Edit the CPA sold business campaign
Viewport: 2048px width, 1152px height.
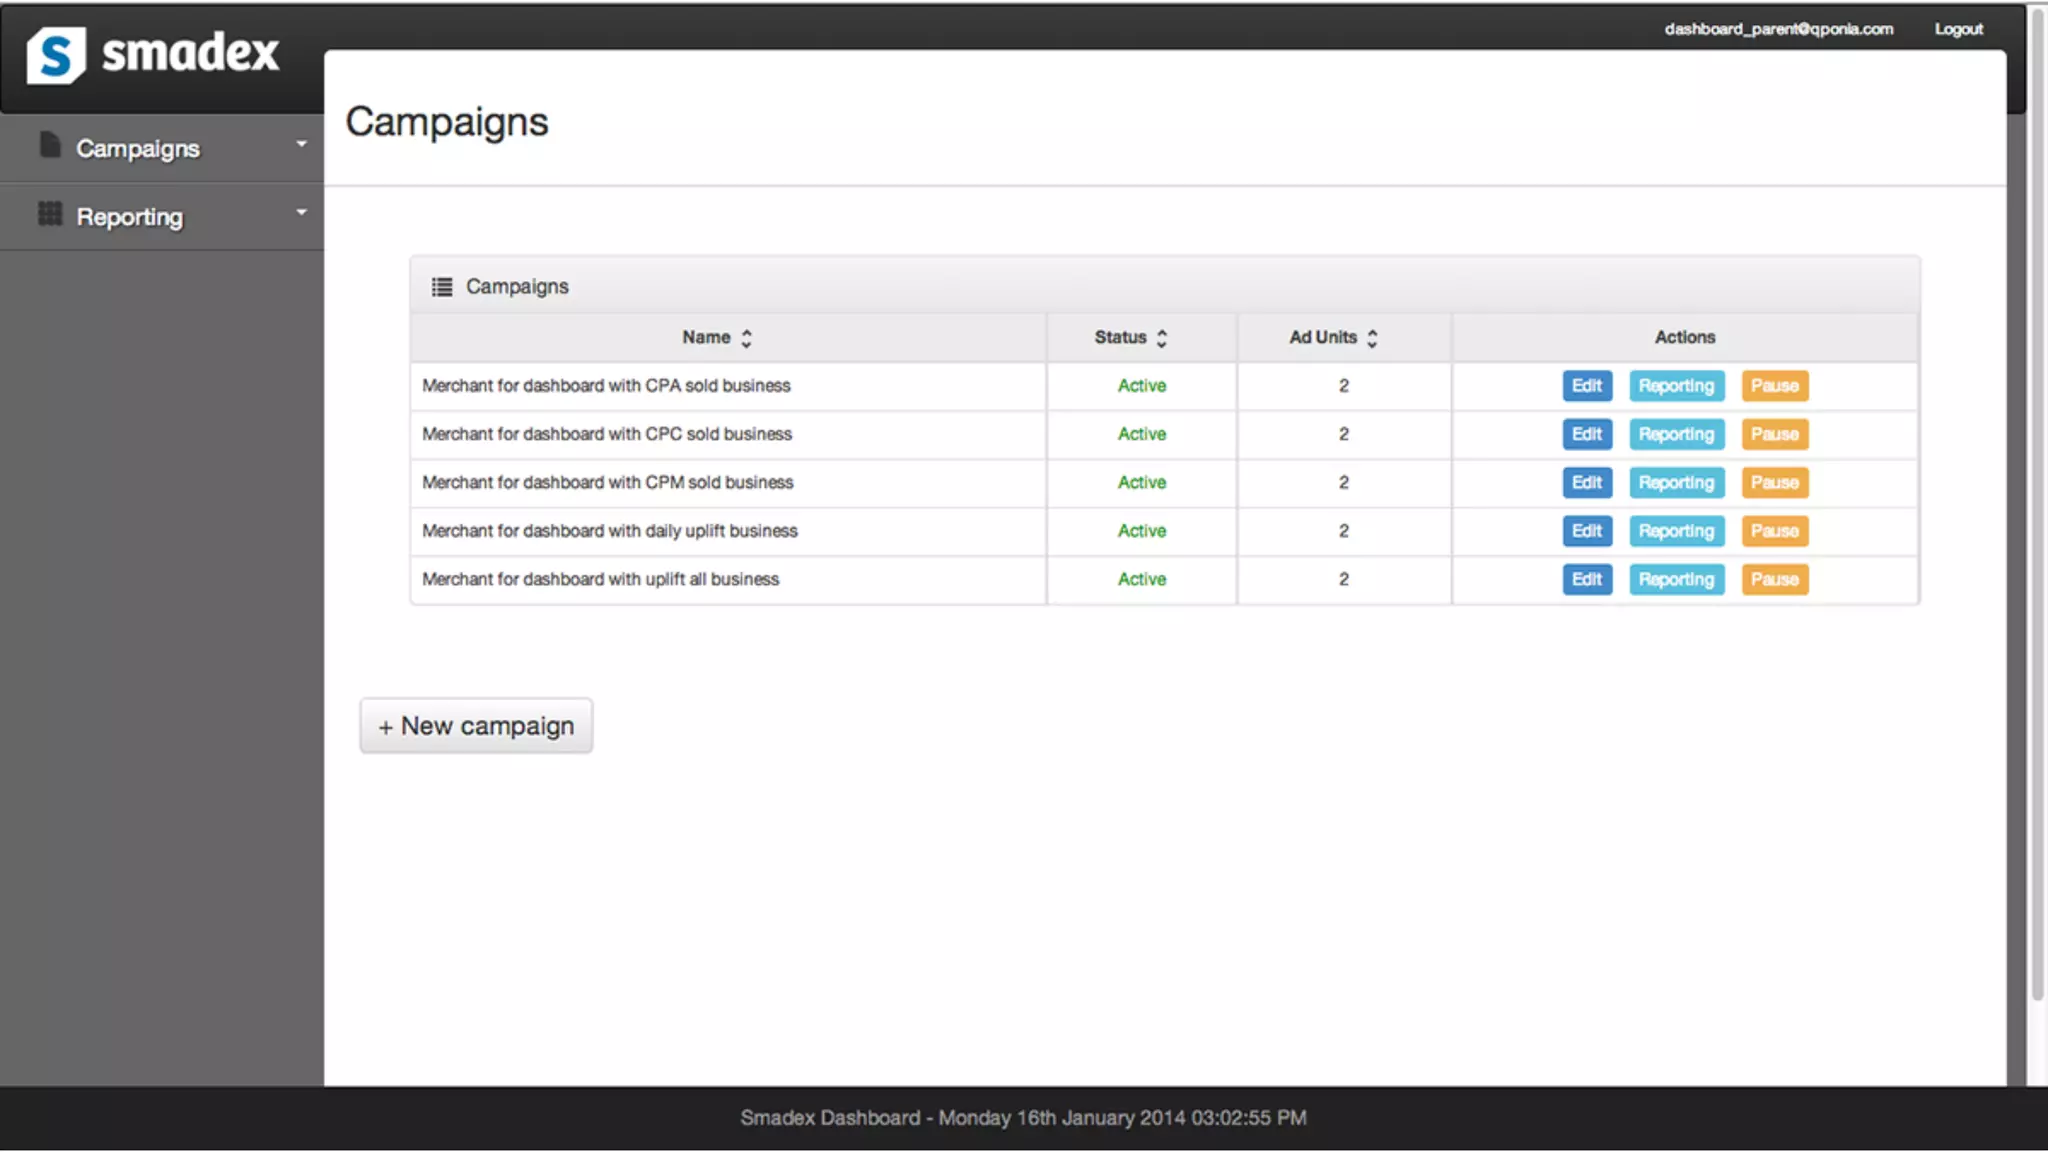[x=1587, y=386]
